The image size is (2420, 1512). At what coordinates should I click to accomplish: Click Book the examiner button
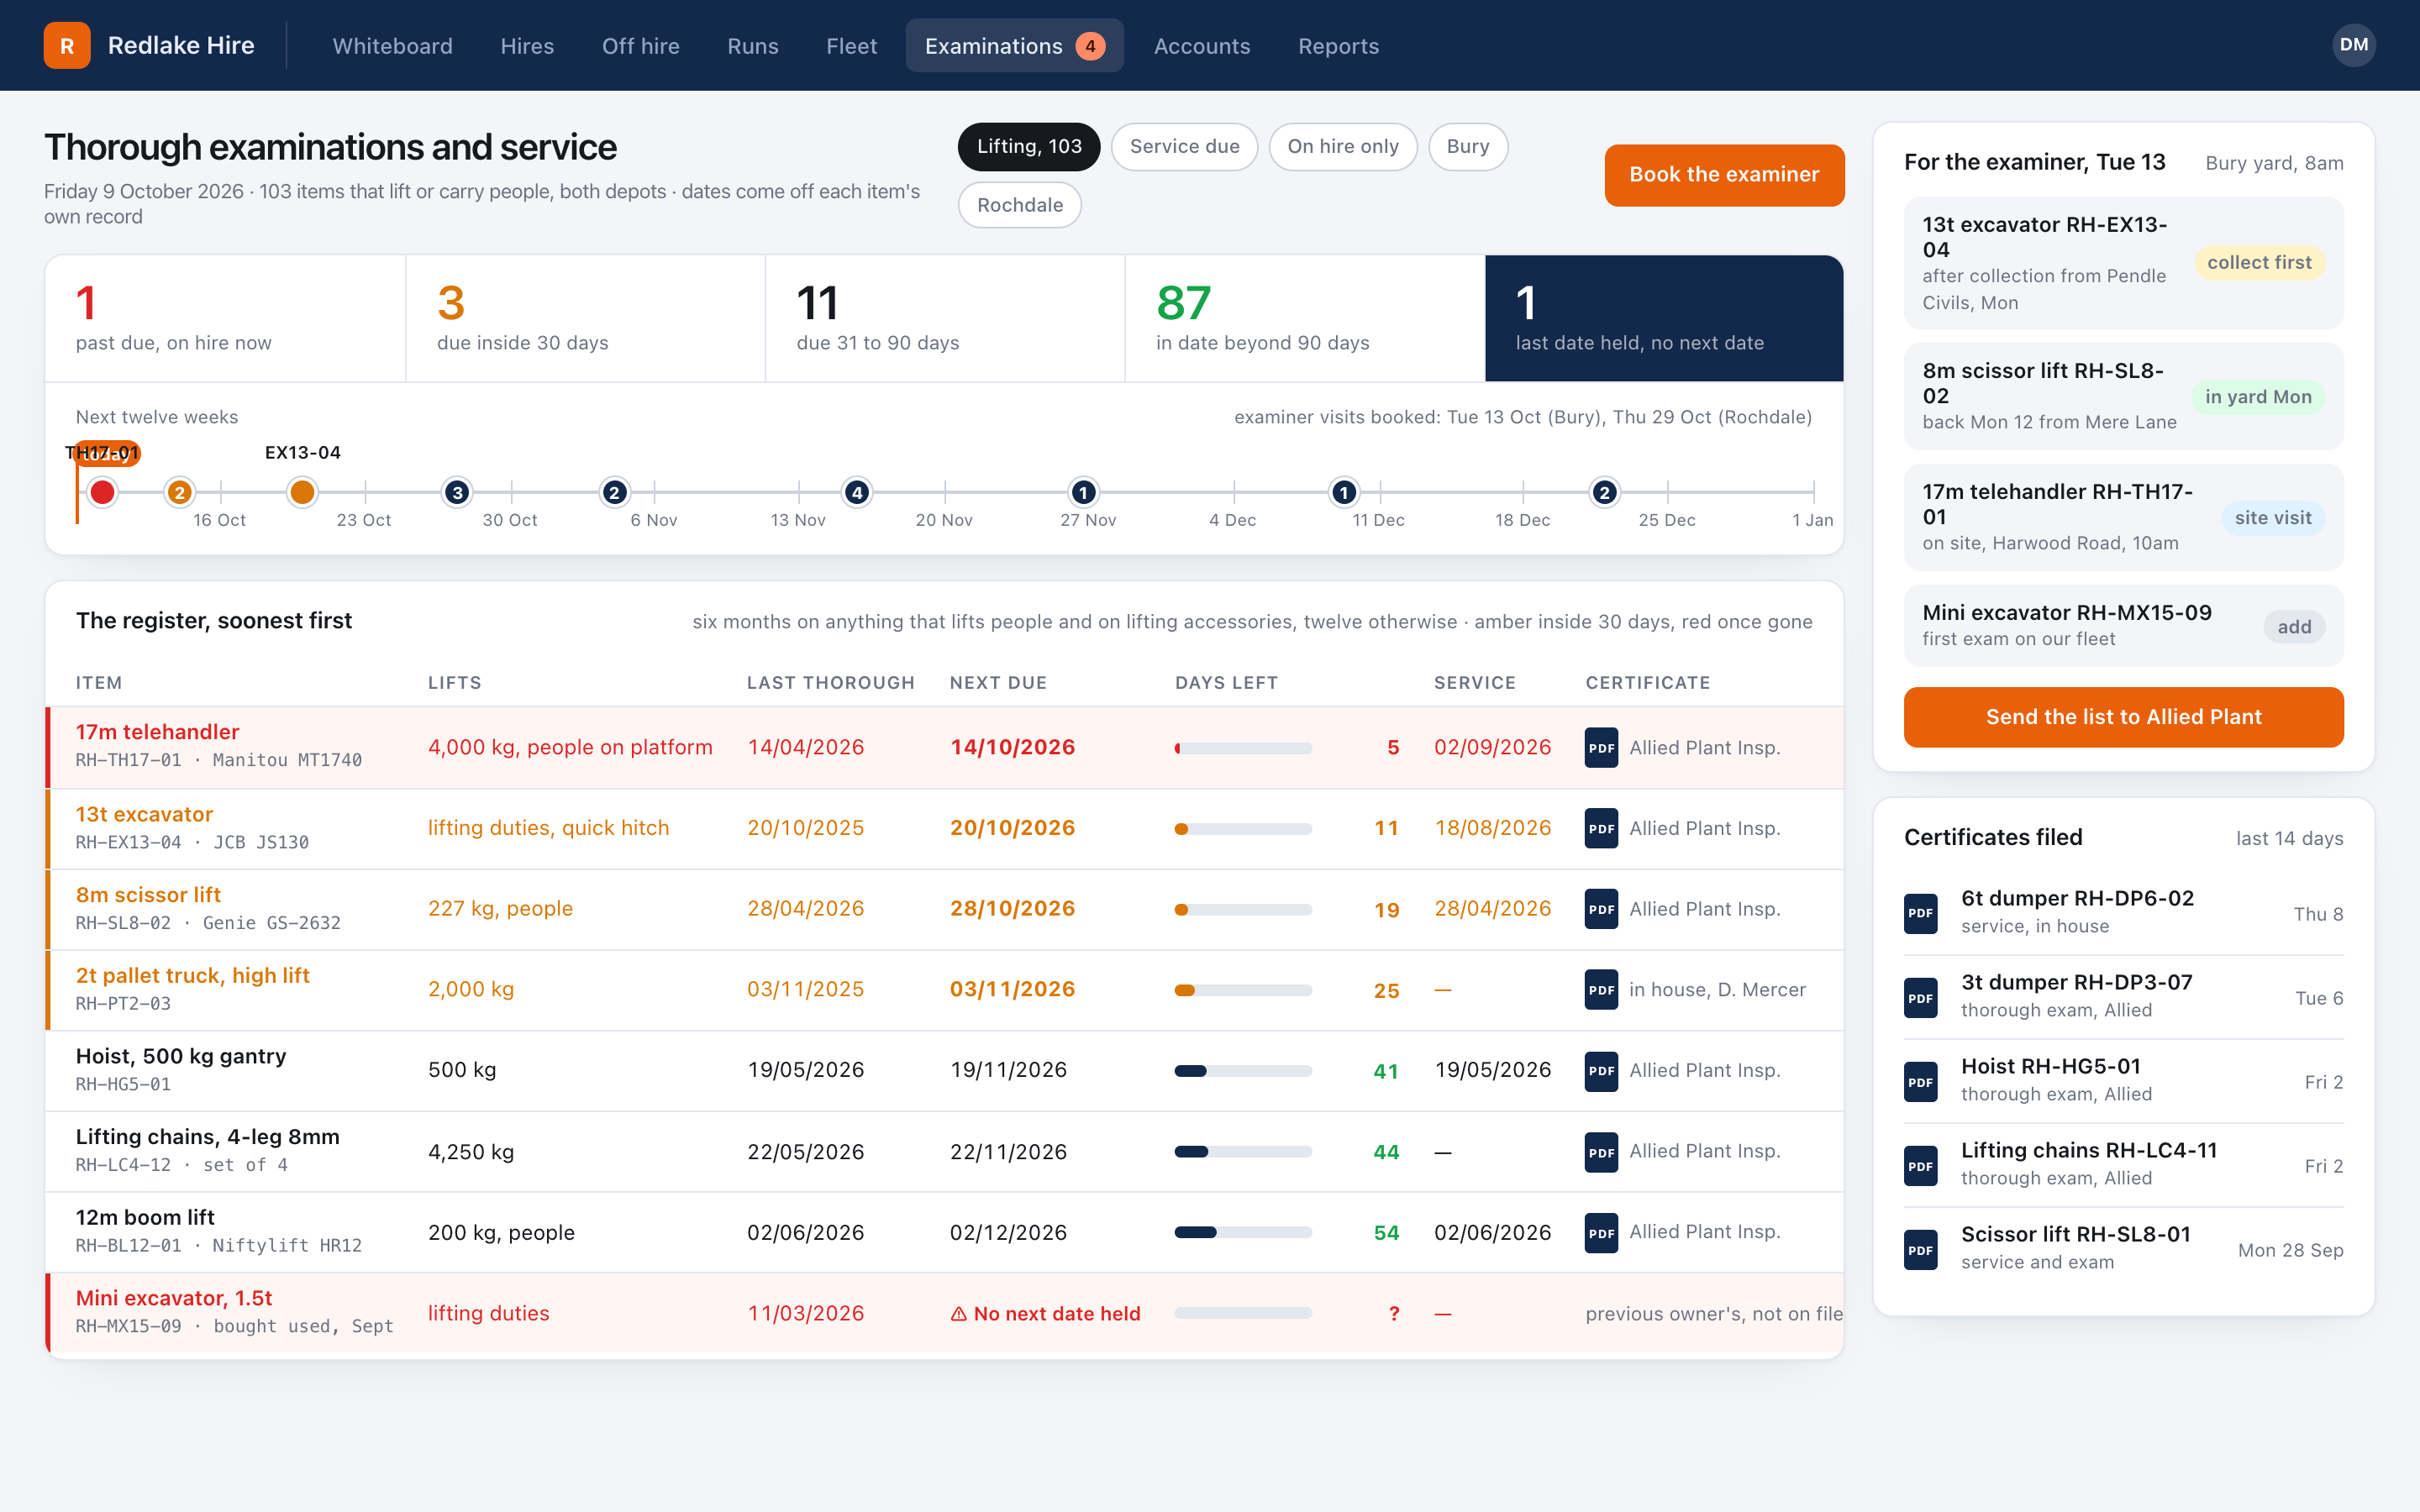coord(1724,175)
